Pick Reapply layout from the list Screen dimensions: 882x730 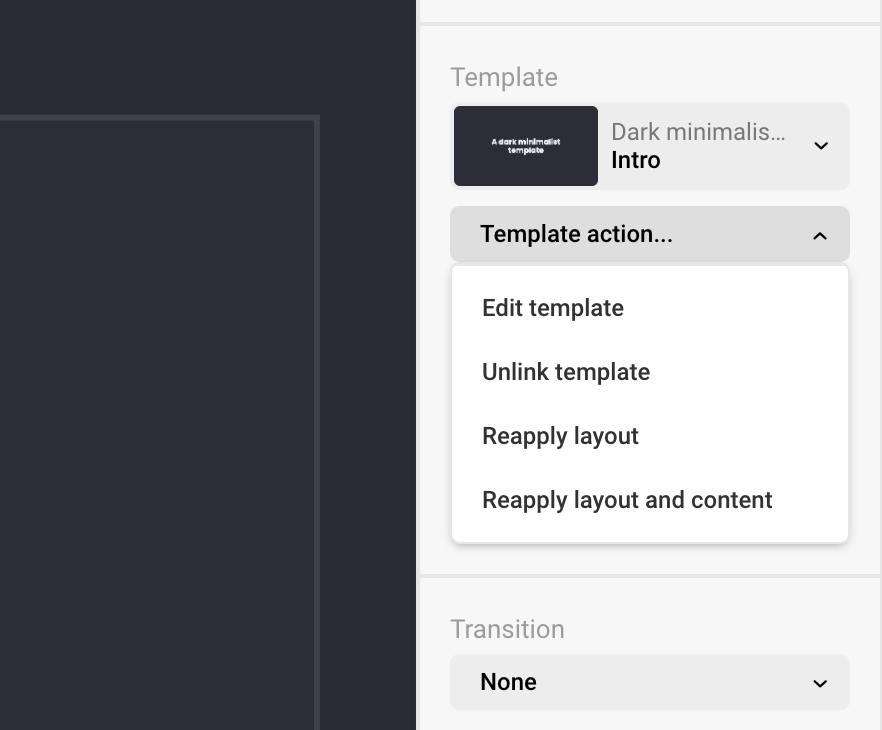coord(560,436)
